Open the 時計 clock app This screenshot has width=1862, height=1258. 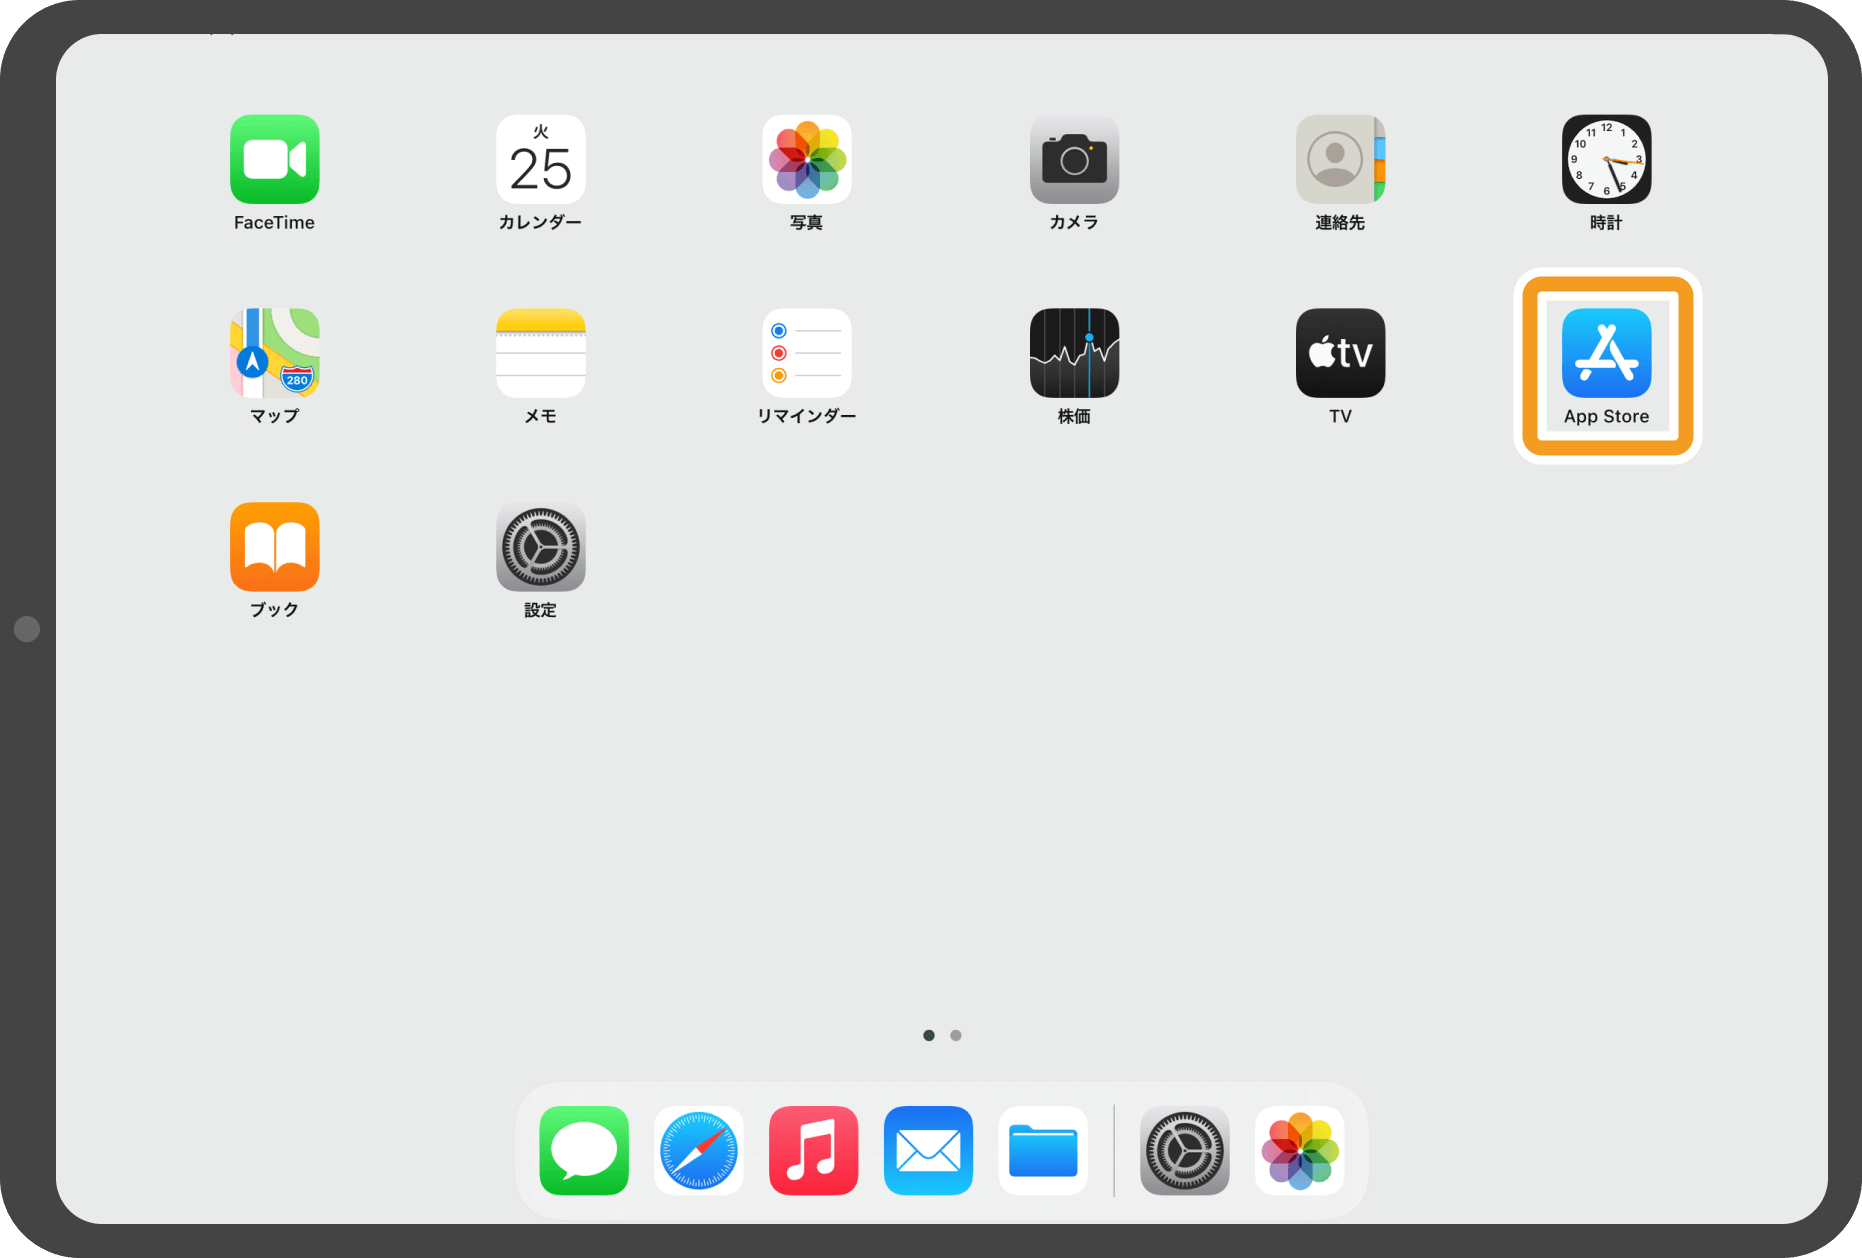pos(1606,159)
